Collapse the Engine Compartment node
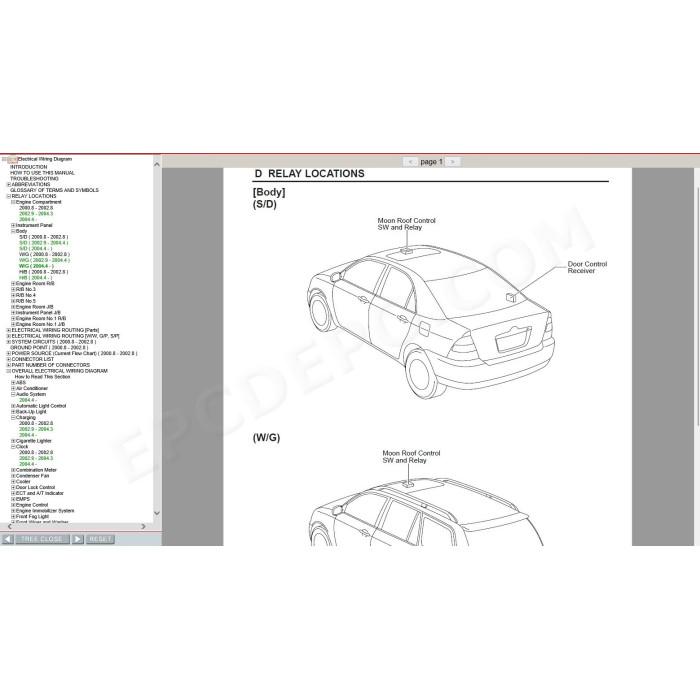 point(13,202)
